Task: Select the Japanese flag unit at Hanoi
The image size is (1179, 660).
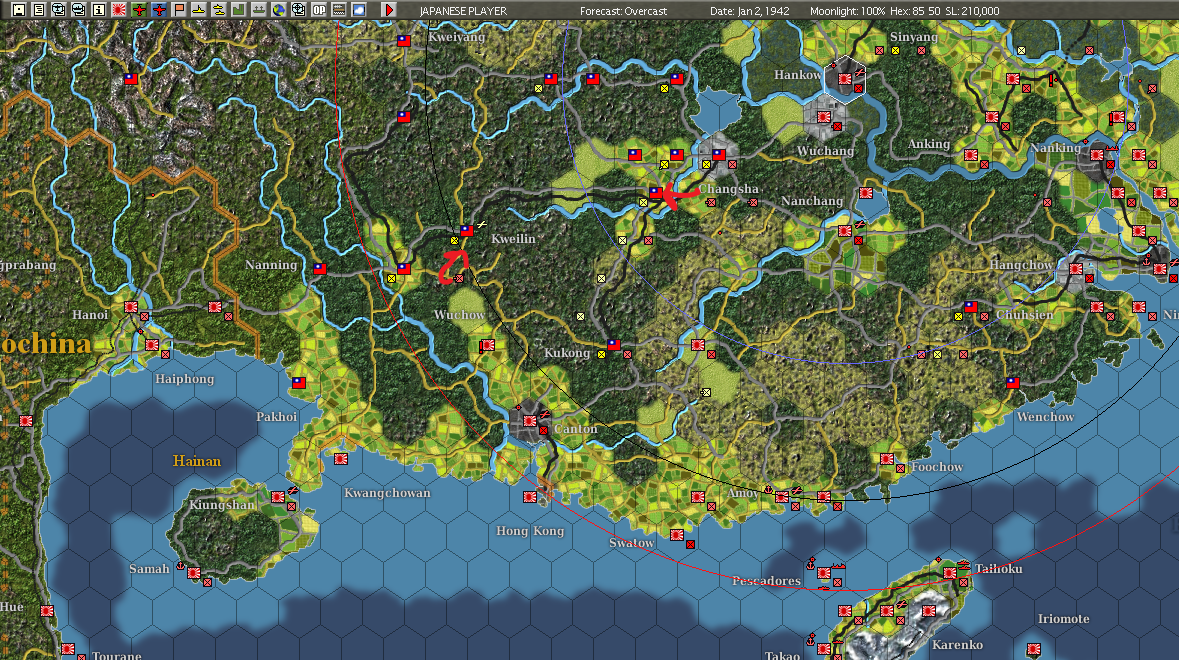Action: click(131, 307)
